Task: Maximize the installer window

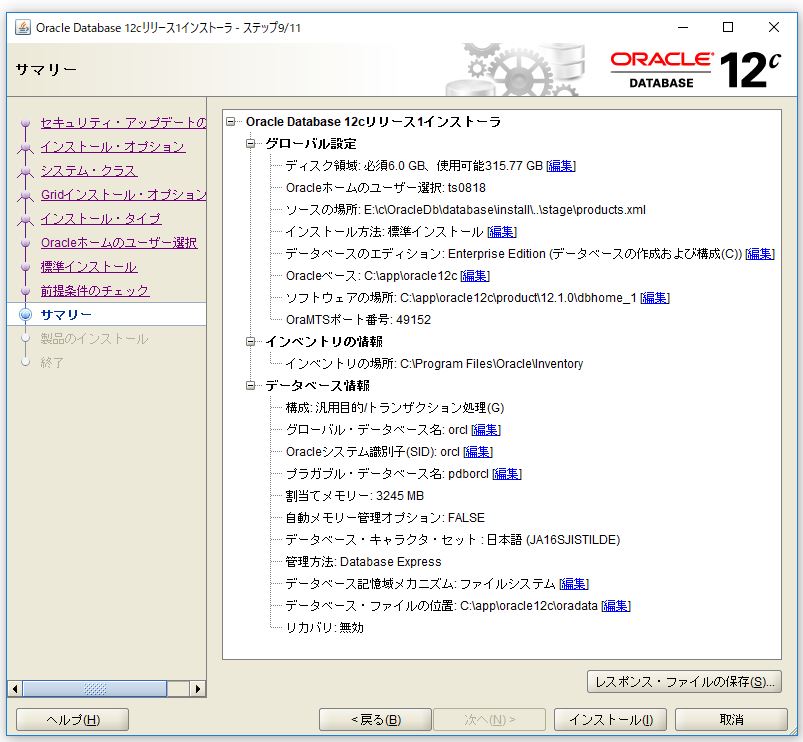Action: point(728,27)
